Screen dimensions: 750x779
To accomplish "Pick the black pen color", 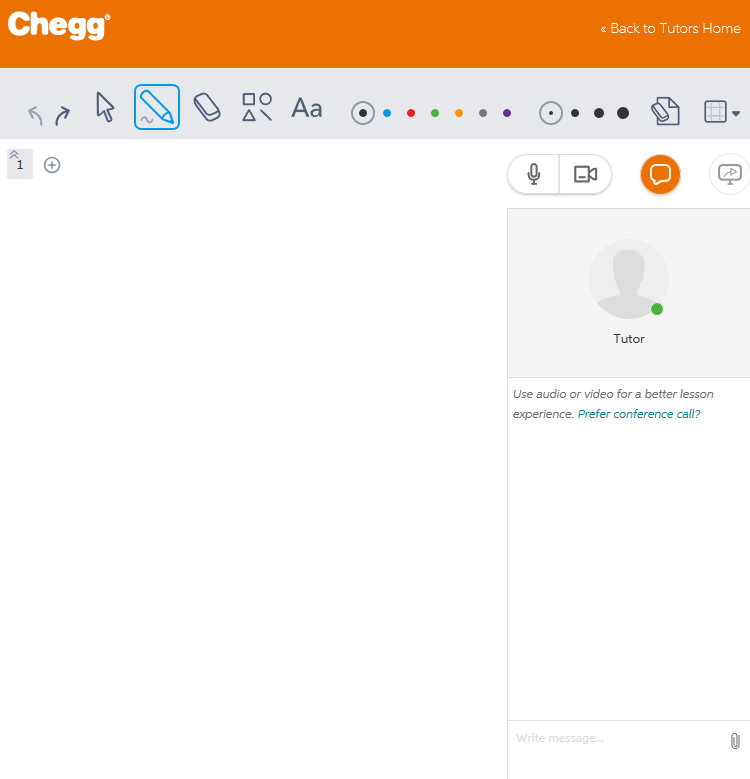I will [363, 113].
